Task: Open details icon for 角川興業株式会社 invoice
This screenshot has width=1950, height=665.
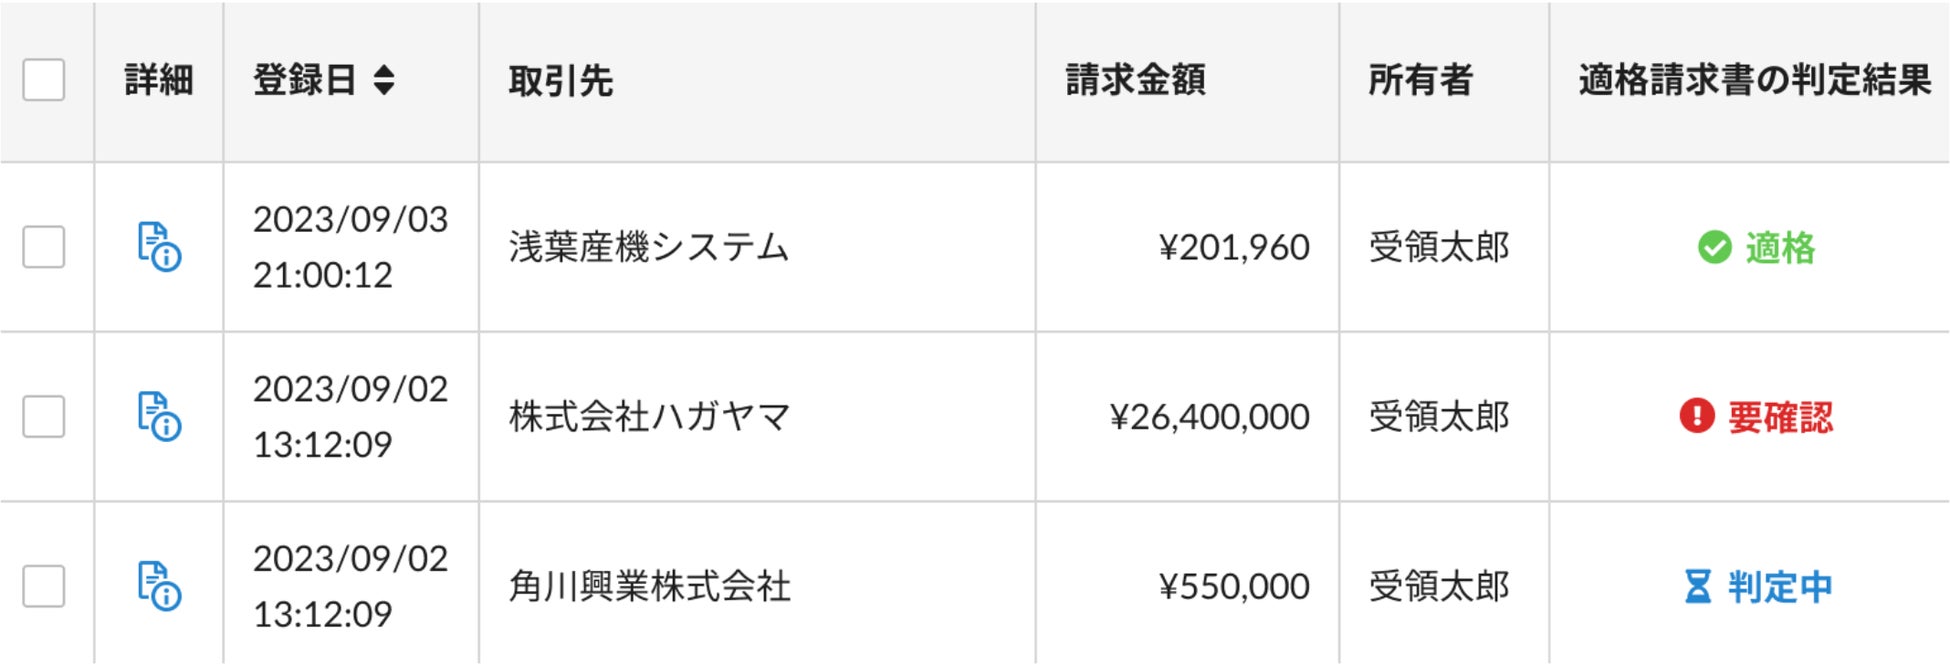Action: 159,586
